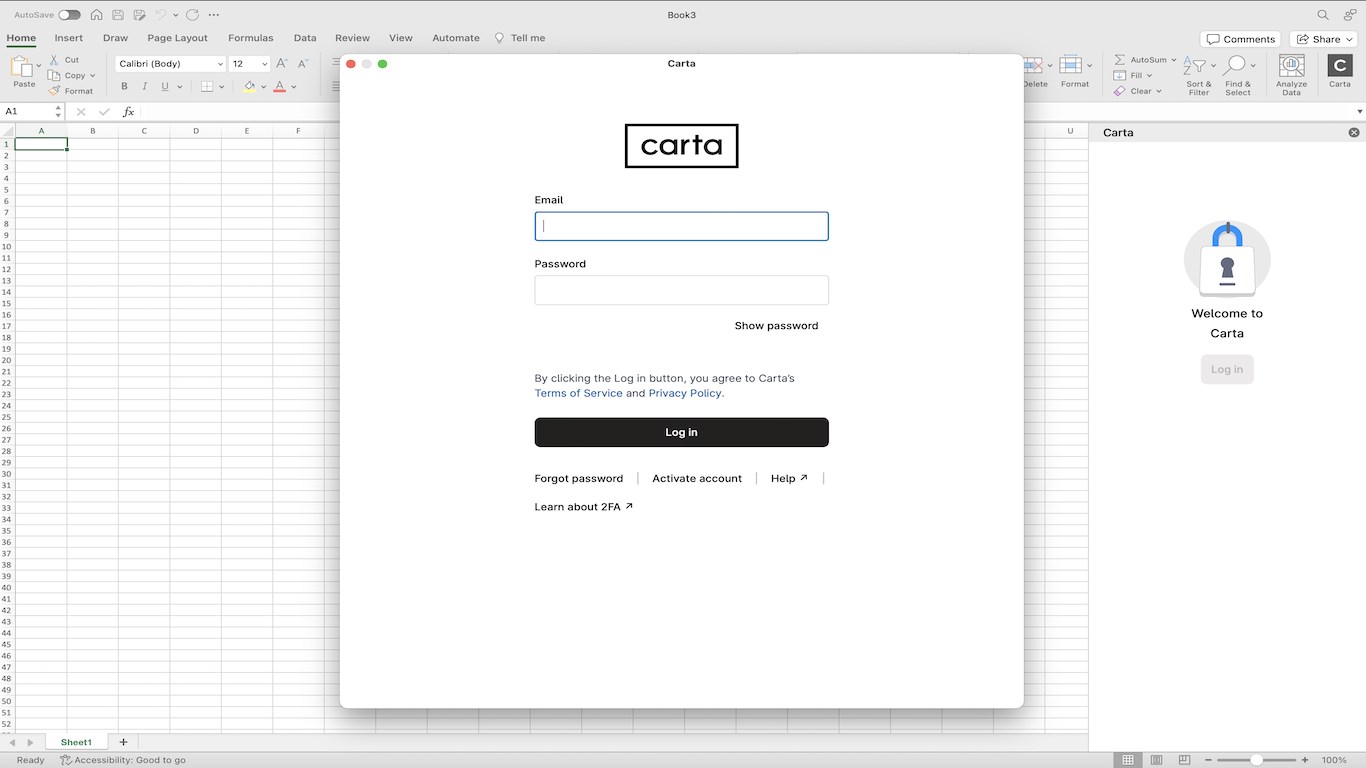The height and width of the screenshot is (768, 1366).
Task: Click the Copy icon in ribbon
Action: tap(54, 75)
